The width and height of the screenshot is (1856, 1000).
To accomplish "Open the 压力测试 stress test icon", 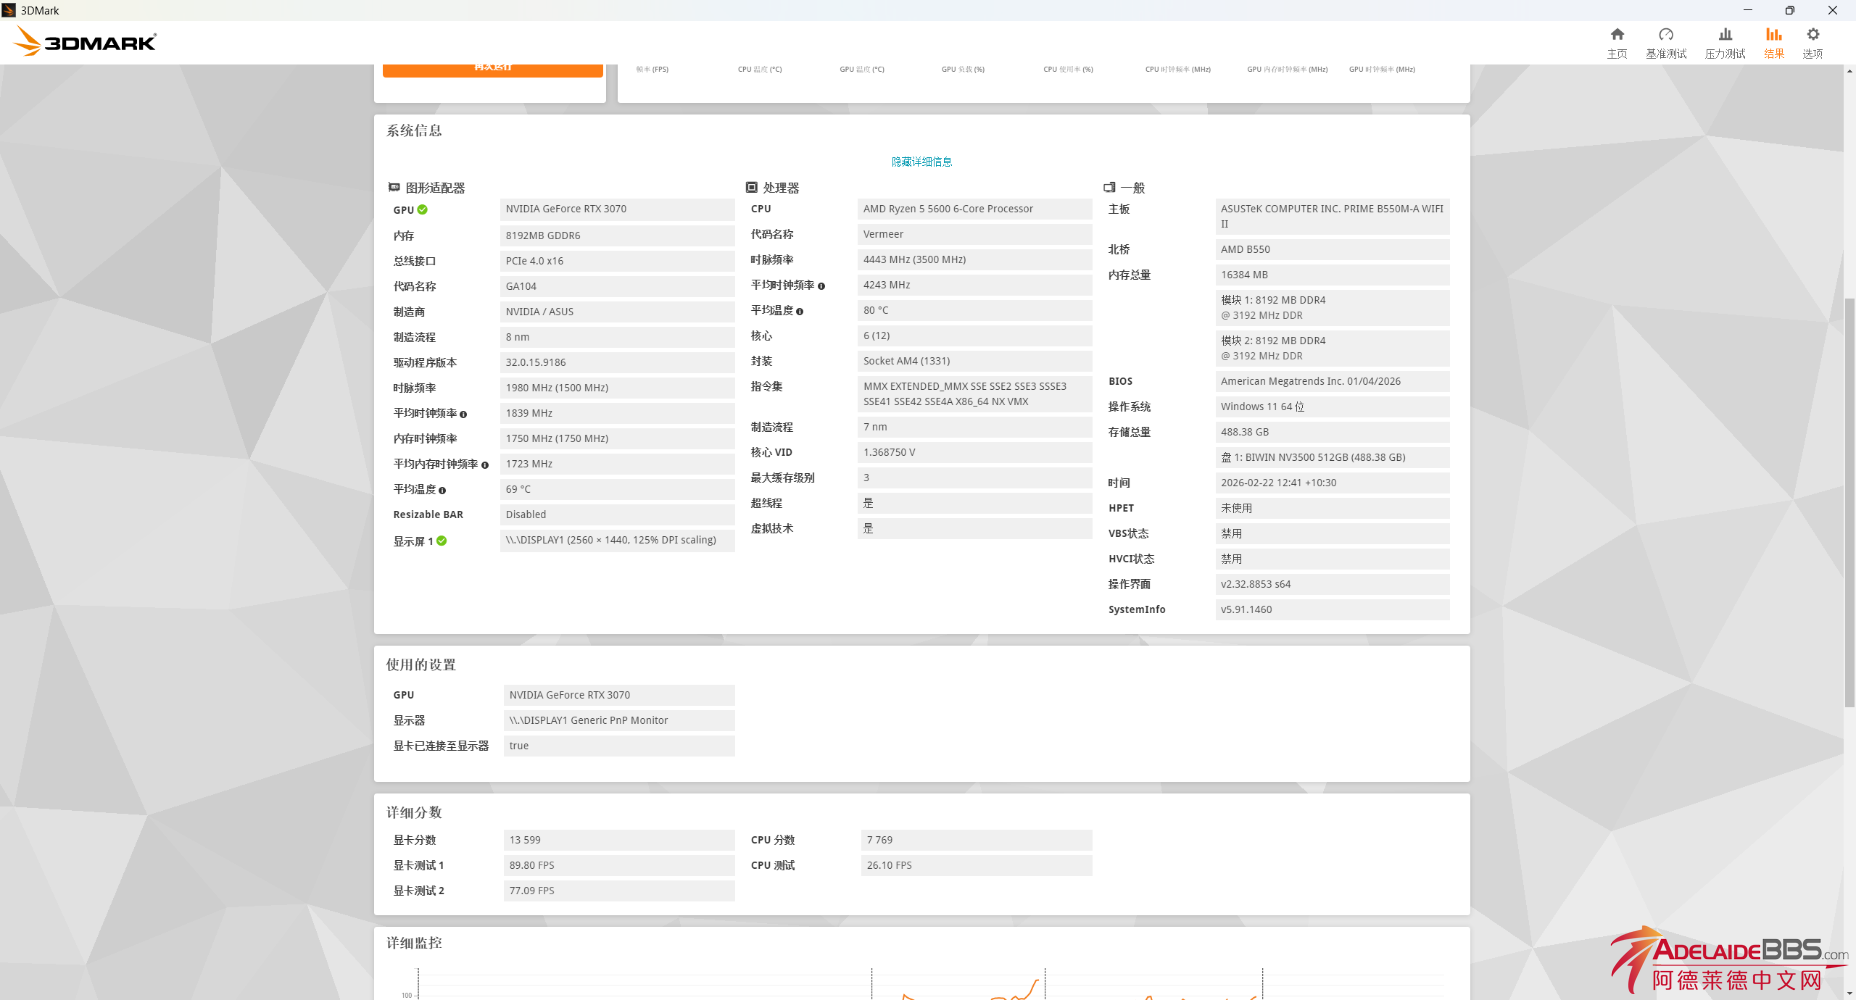I will [x=1725, y=42].
